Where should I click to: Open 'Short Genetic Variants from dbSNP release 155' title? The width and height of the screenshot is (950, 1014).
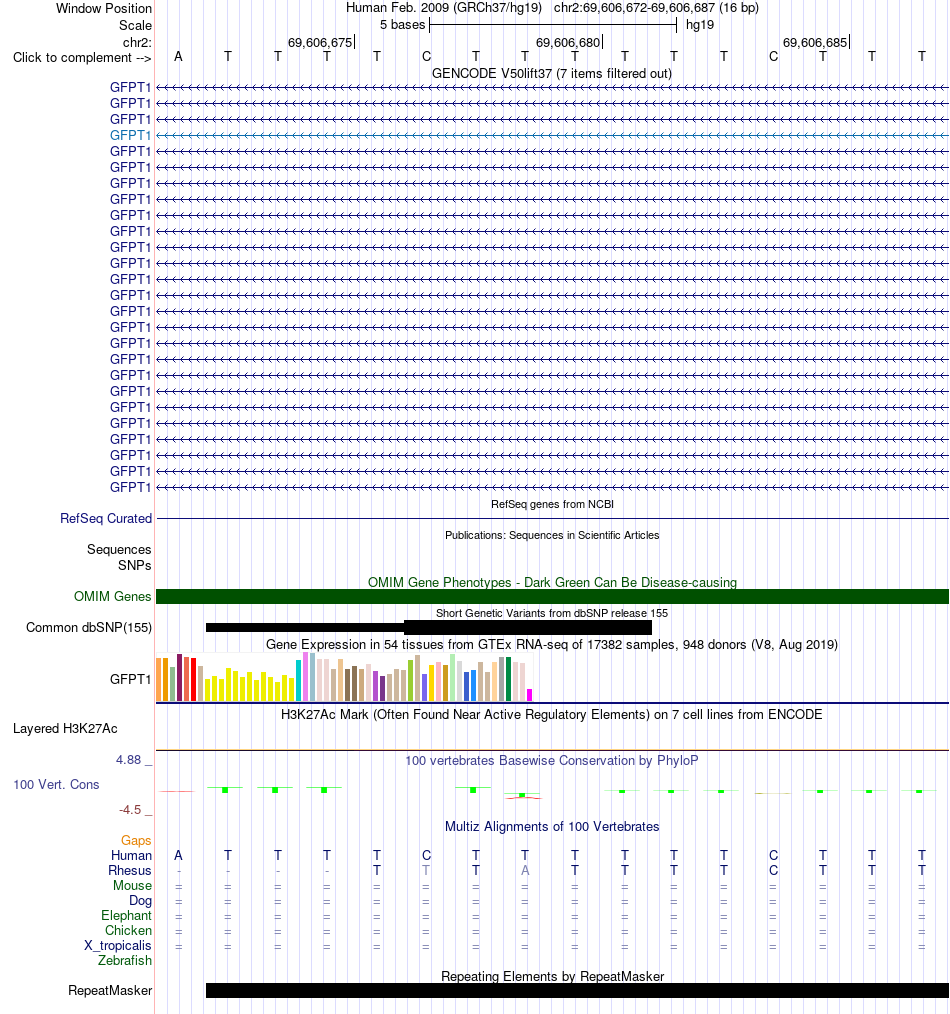552,613
